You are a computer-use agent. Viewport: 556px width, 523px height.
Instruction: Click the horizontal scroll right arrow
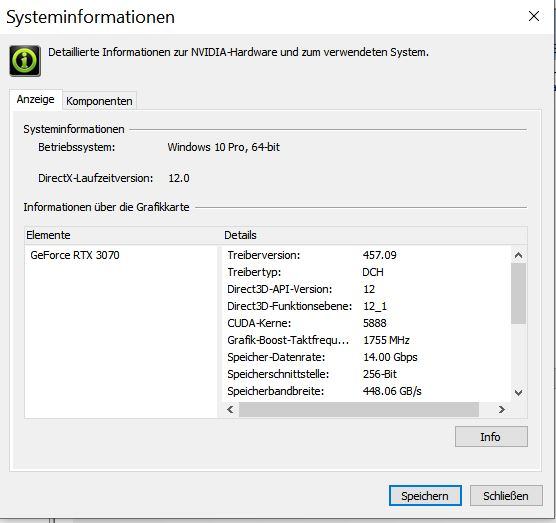pyautogui.click(x=501, y=410)
